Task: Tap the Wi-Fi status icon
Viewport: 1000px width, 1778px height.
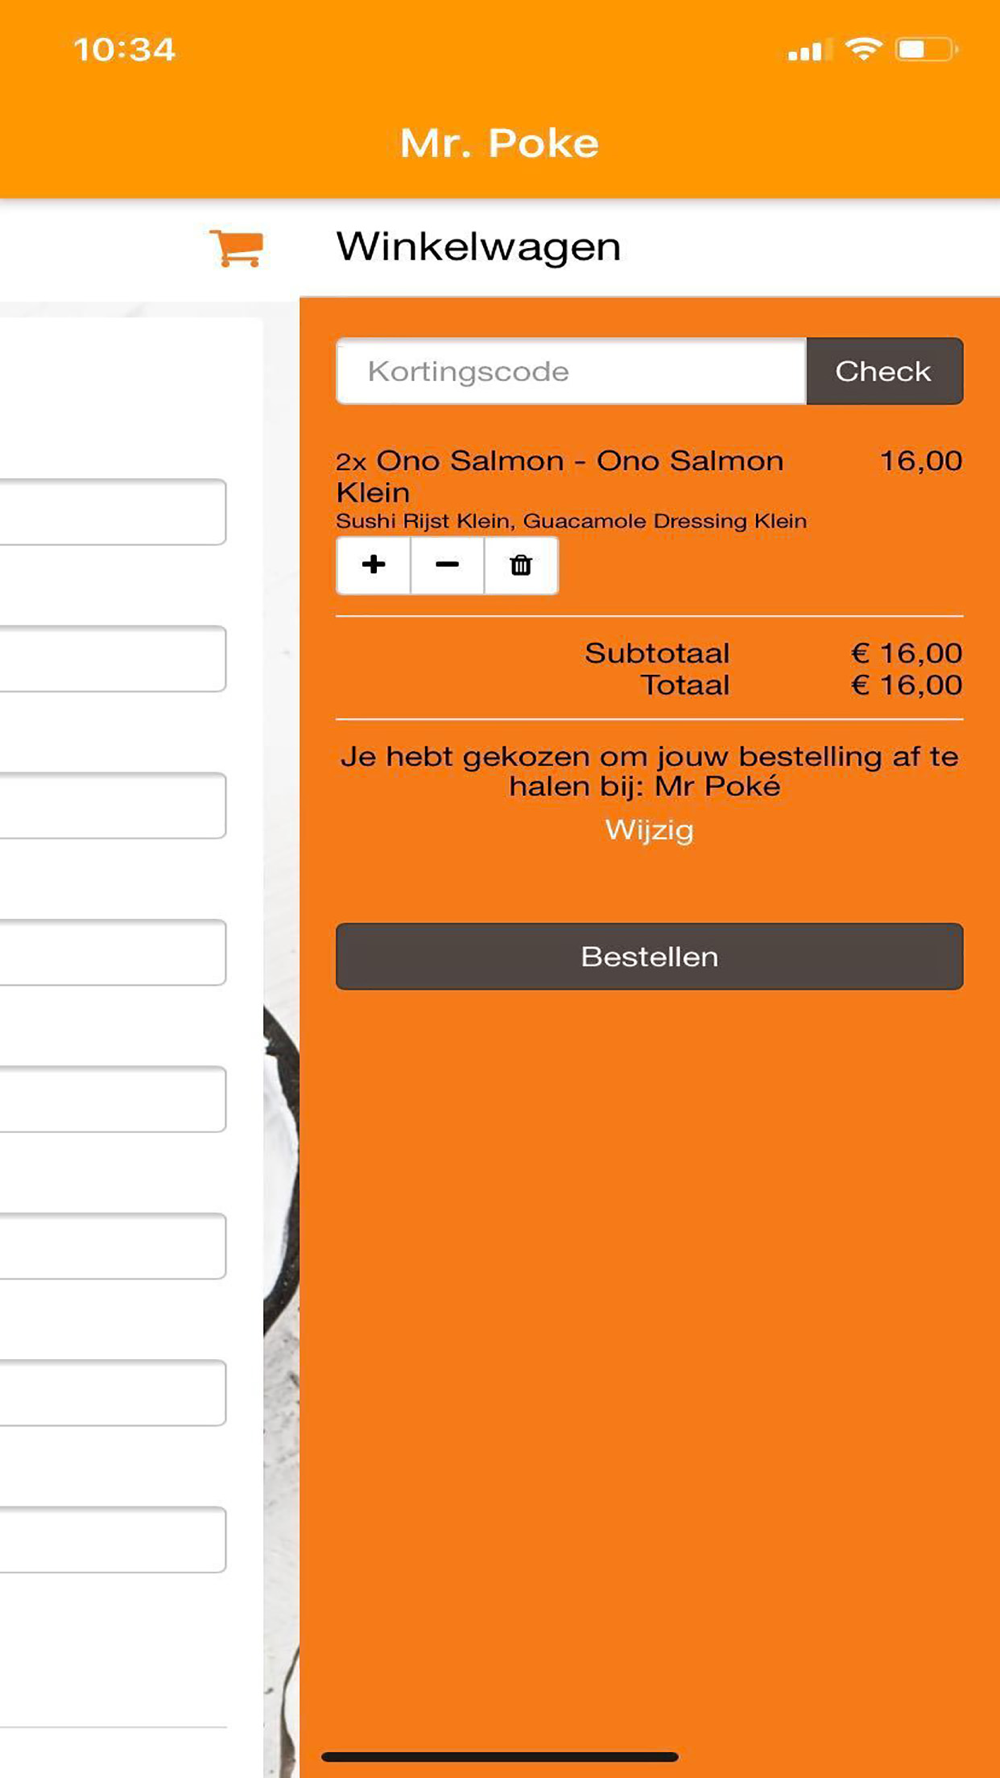Action: pyautogui.click(x=863, y=48)
